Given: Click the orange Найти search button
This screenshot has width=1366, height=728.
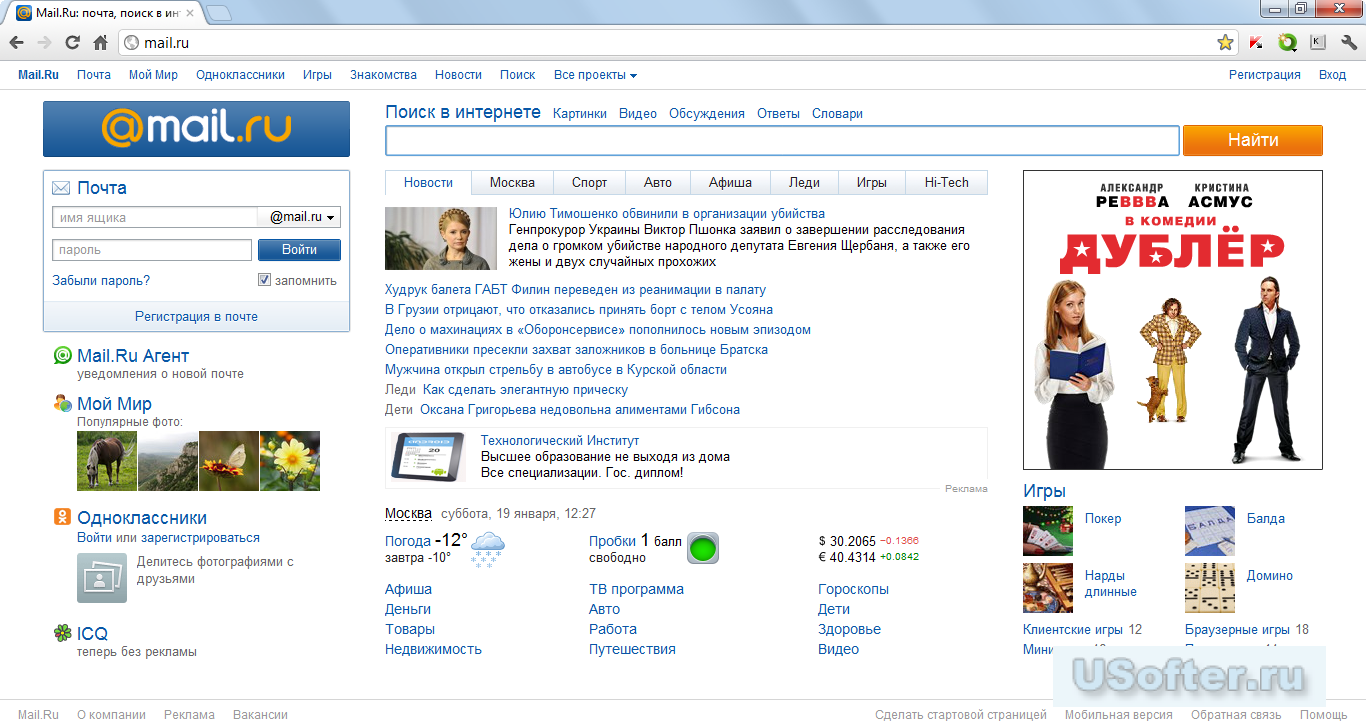Looking at the screenshot, I should coord(1253,140).
